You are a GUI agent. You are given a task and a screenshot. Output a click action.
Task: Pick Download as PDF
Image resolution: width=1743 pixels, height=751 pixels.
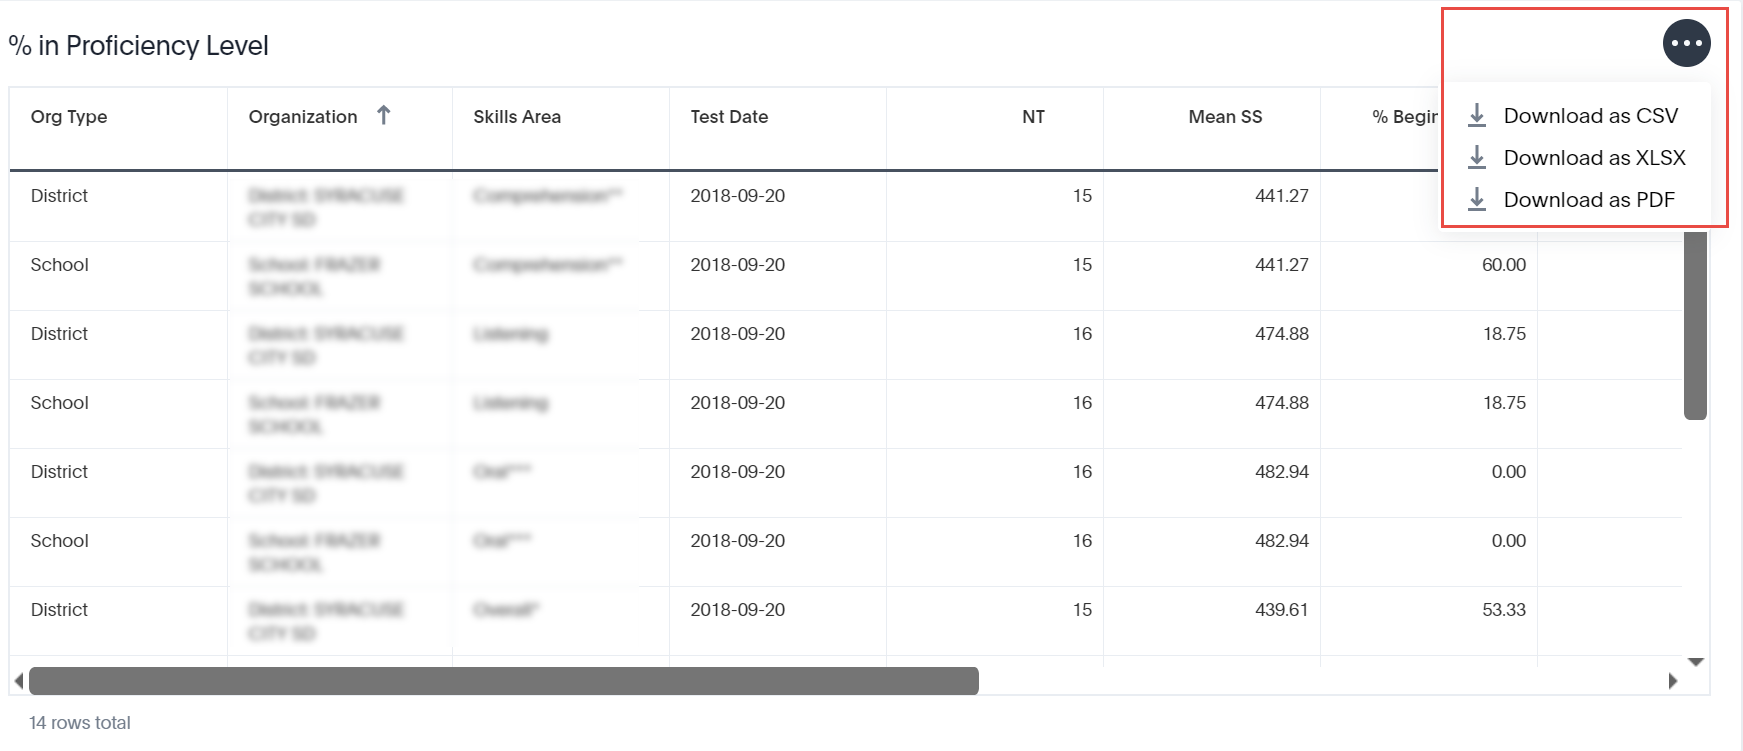click(x=1588, y=200)
